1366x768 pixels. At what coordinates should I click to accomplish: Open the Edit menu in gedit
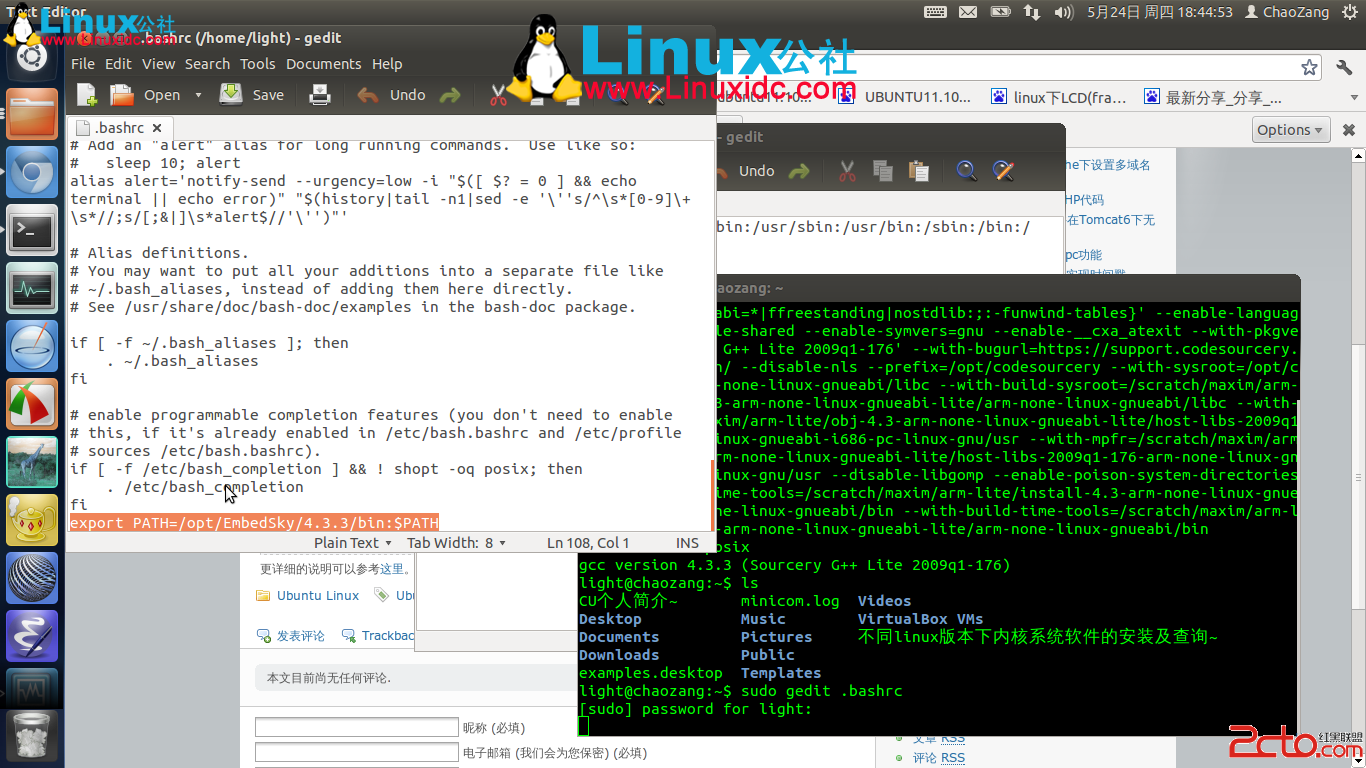point(118,64)
